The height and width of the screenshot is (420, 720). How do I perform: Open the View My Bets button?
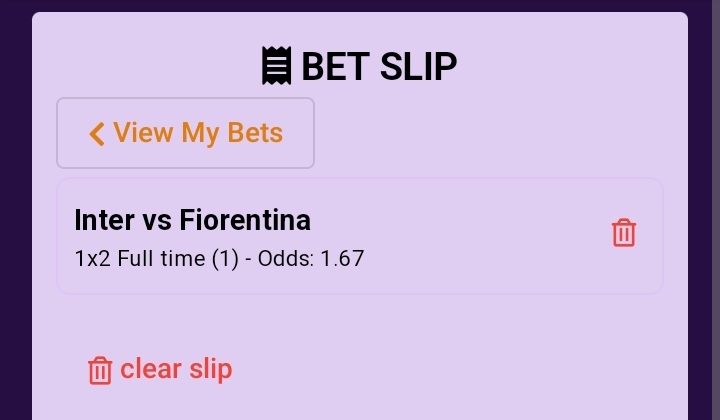(186, 133)
